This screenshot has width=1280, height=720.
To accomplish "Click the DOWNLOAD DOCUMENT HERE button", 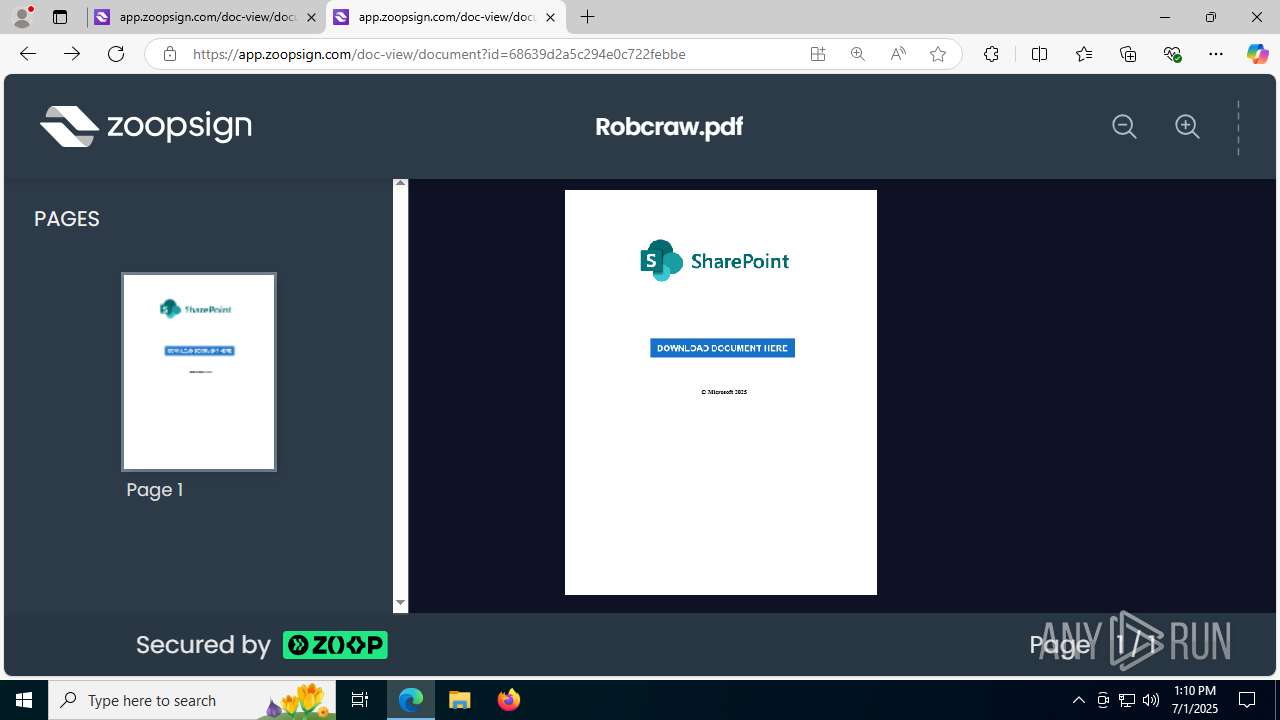I will (722, 348).
